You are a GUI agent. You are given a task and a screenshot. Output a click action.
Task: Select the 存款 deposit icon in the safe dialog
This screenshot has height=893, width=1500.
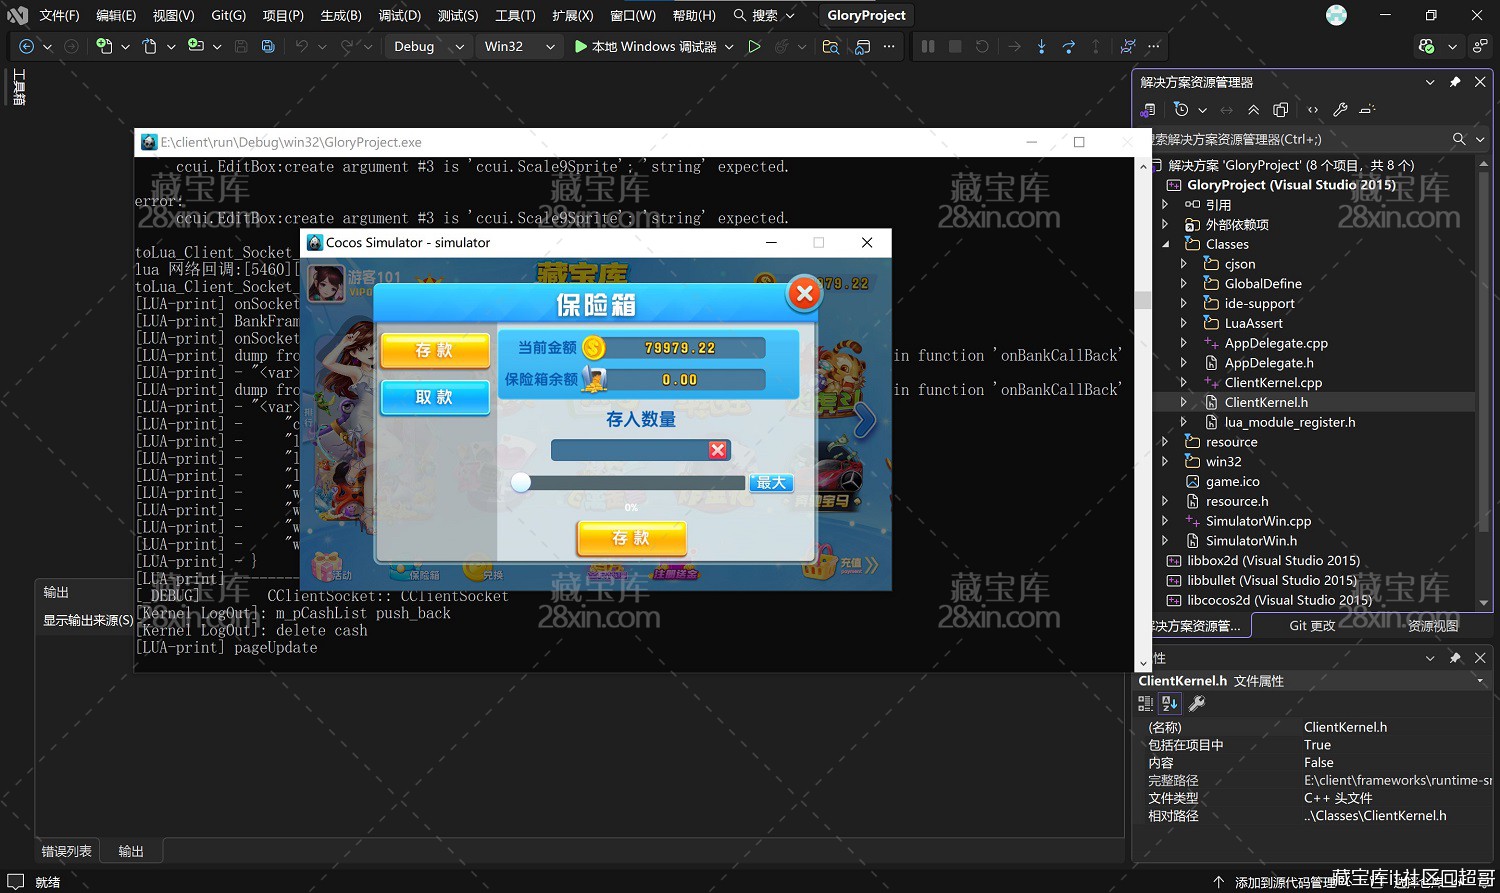[434, 351]
